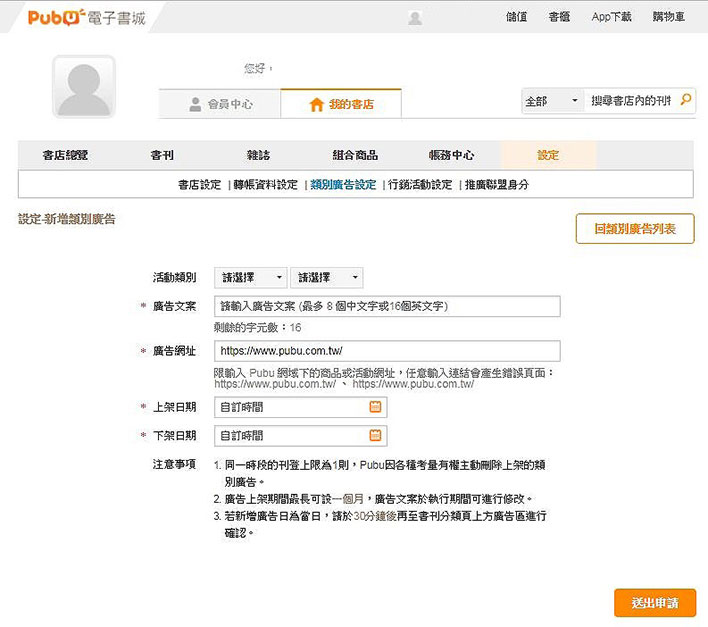Open App下載 link

pyautogui.click(x=611, y=17)
